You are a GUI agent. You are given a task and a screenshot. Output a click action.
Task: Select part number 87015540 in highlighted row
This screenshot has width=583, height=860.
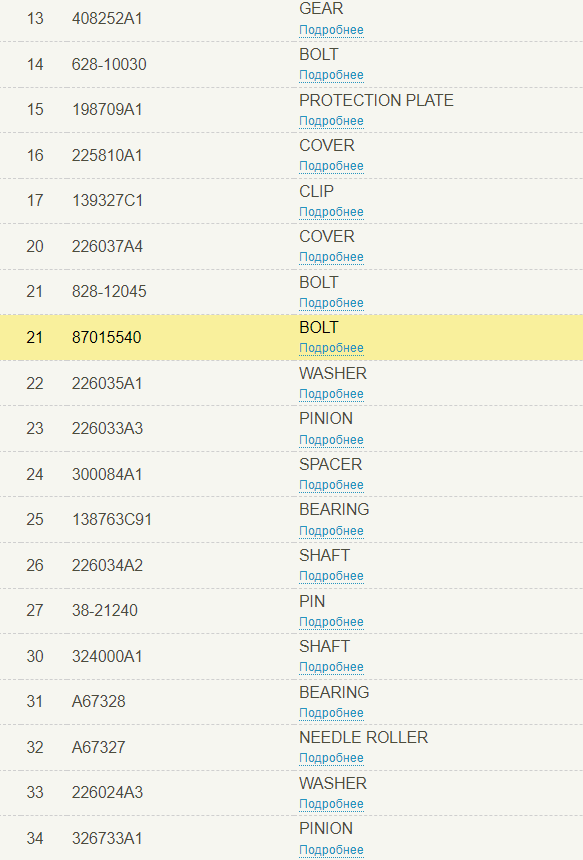pyautogui.click(x=106, y=337)
